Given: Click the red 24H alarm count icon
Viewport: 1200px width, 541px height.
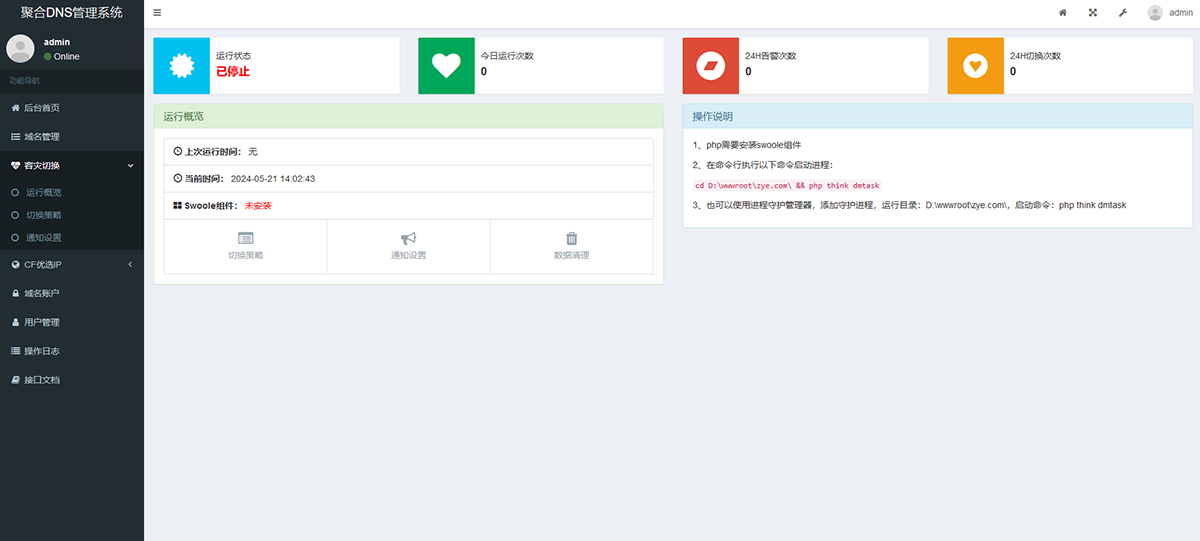Looking at the screenshot, I should 710,66.
